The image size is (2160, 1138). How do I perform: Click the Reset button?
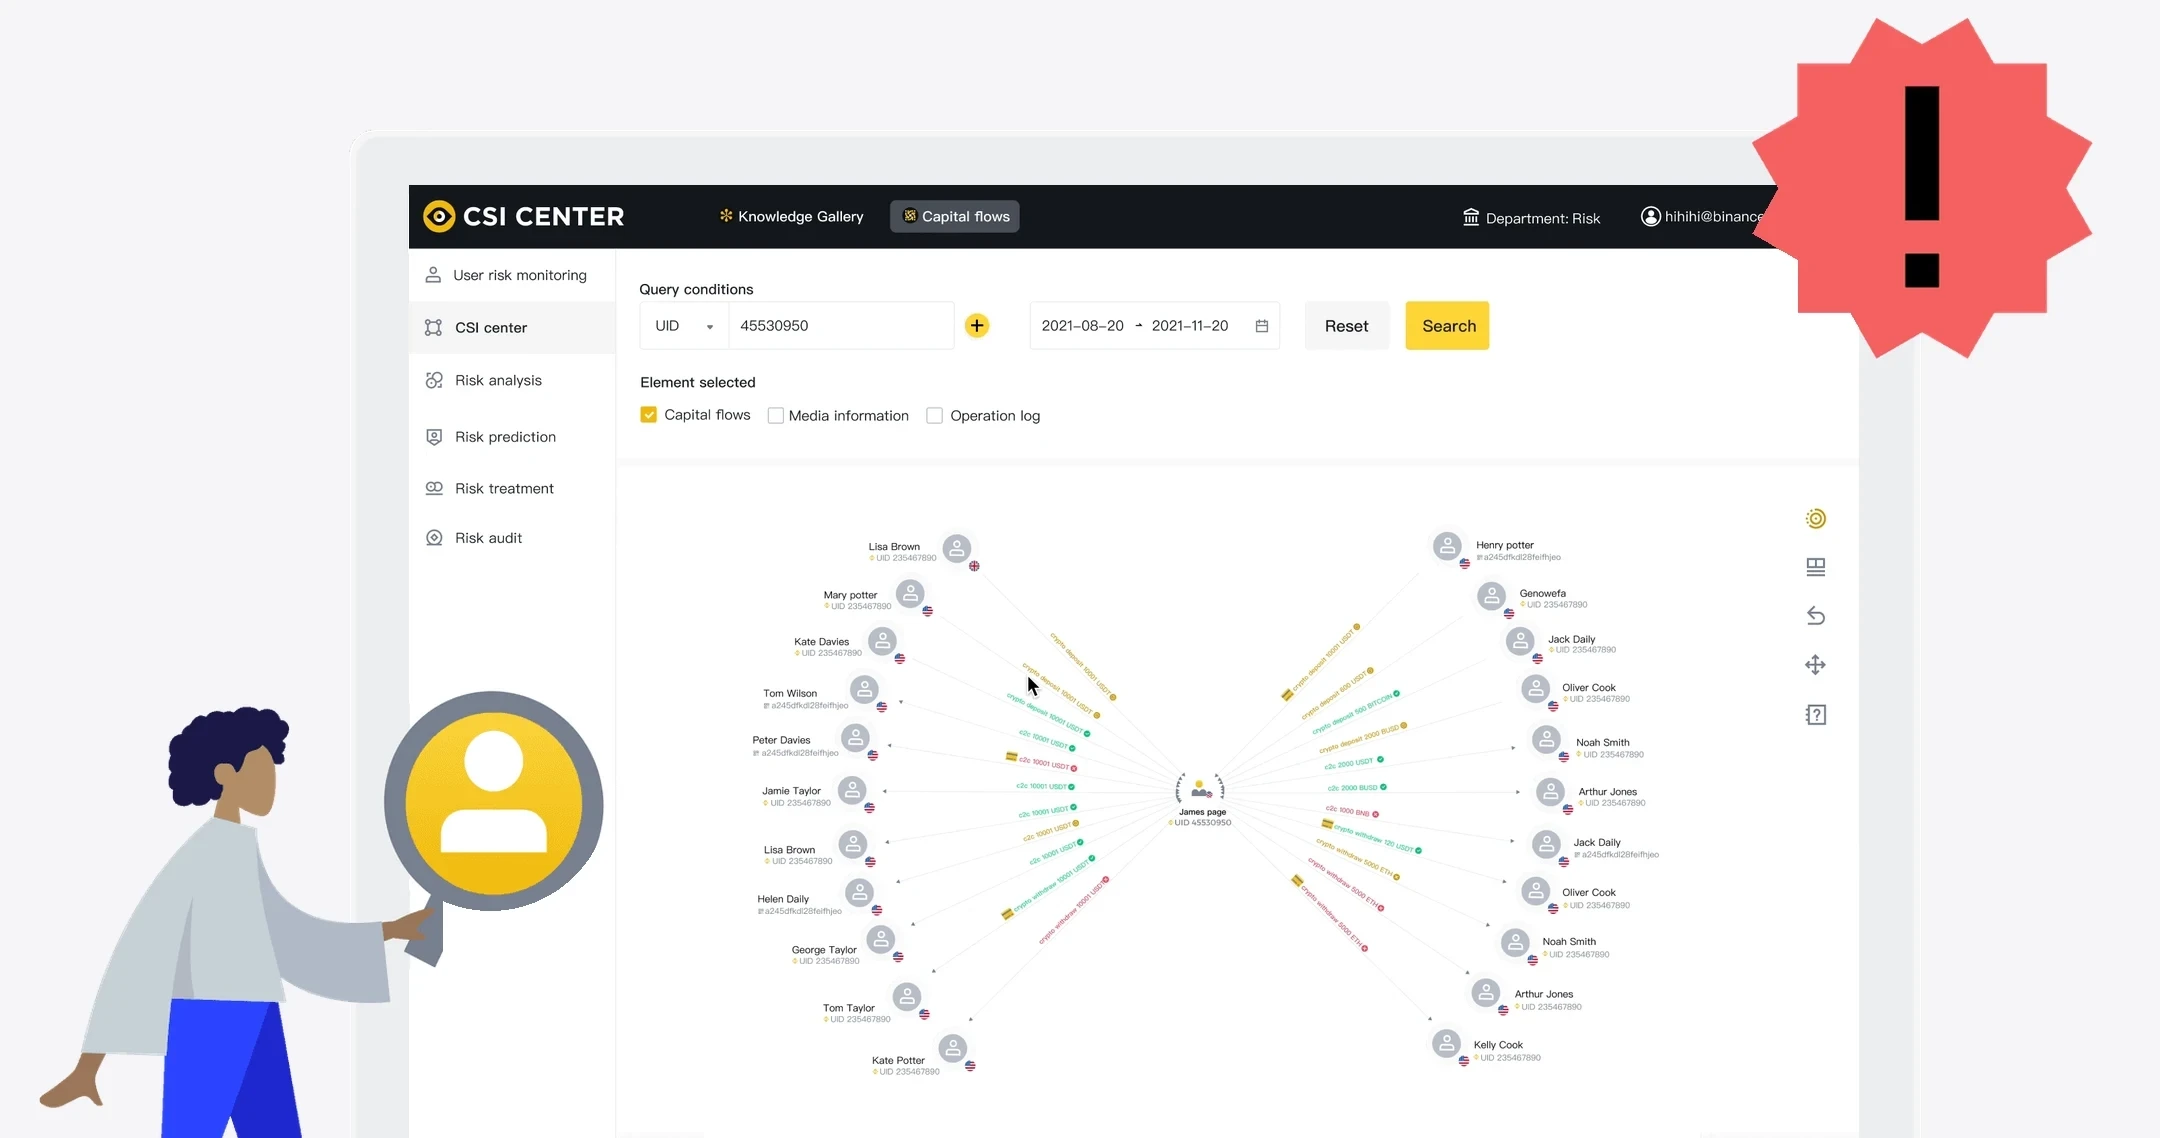click(1347, 326)
